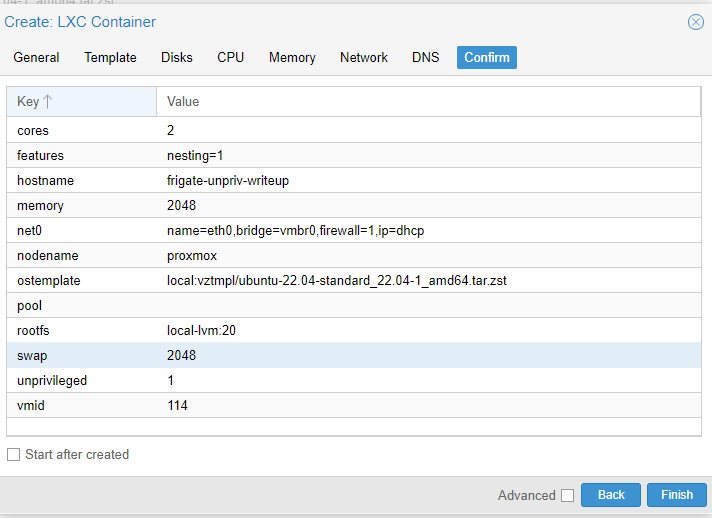Viewport: 712px width, 518px height.
Task: Sort by the Key column header
Action: tap(81, 101)
